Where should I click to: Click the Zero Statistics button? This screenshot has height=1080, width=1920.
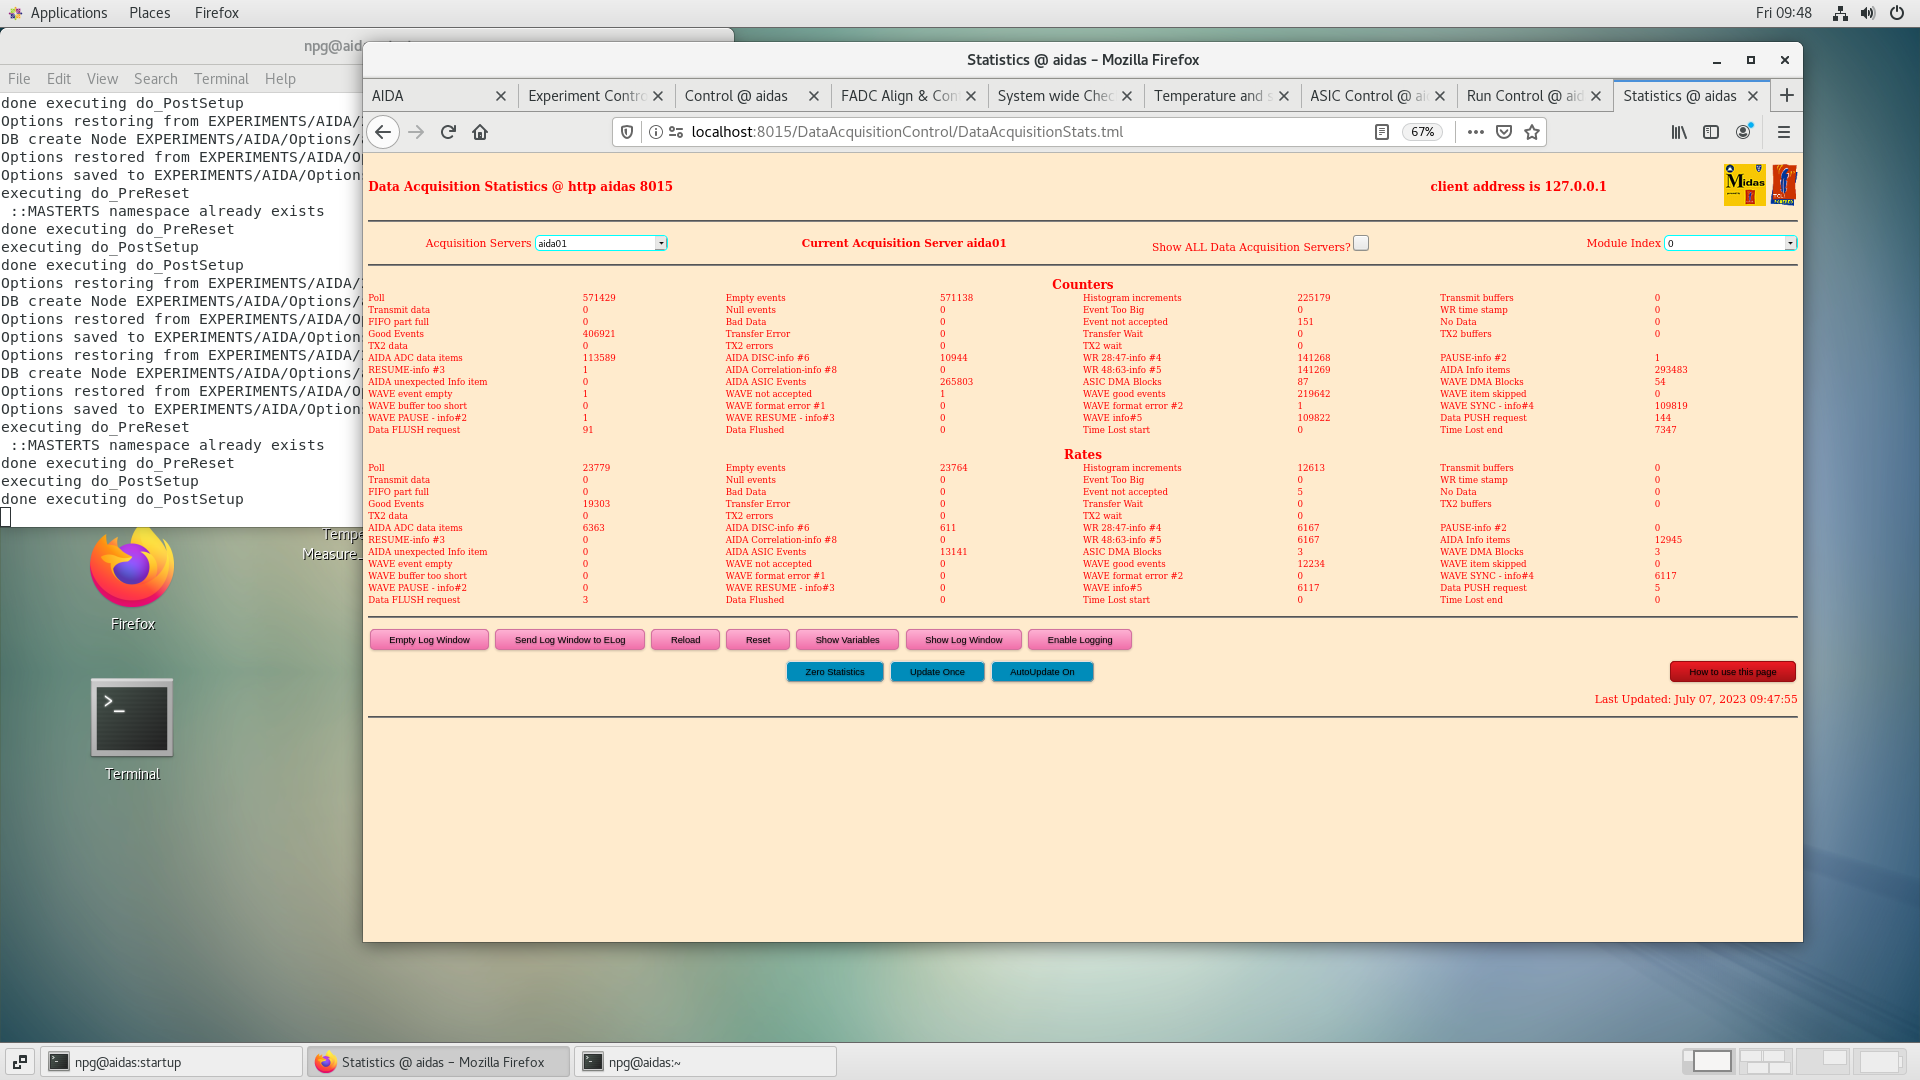click(834, 672)
